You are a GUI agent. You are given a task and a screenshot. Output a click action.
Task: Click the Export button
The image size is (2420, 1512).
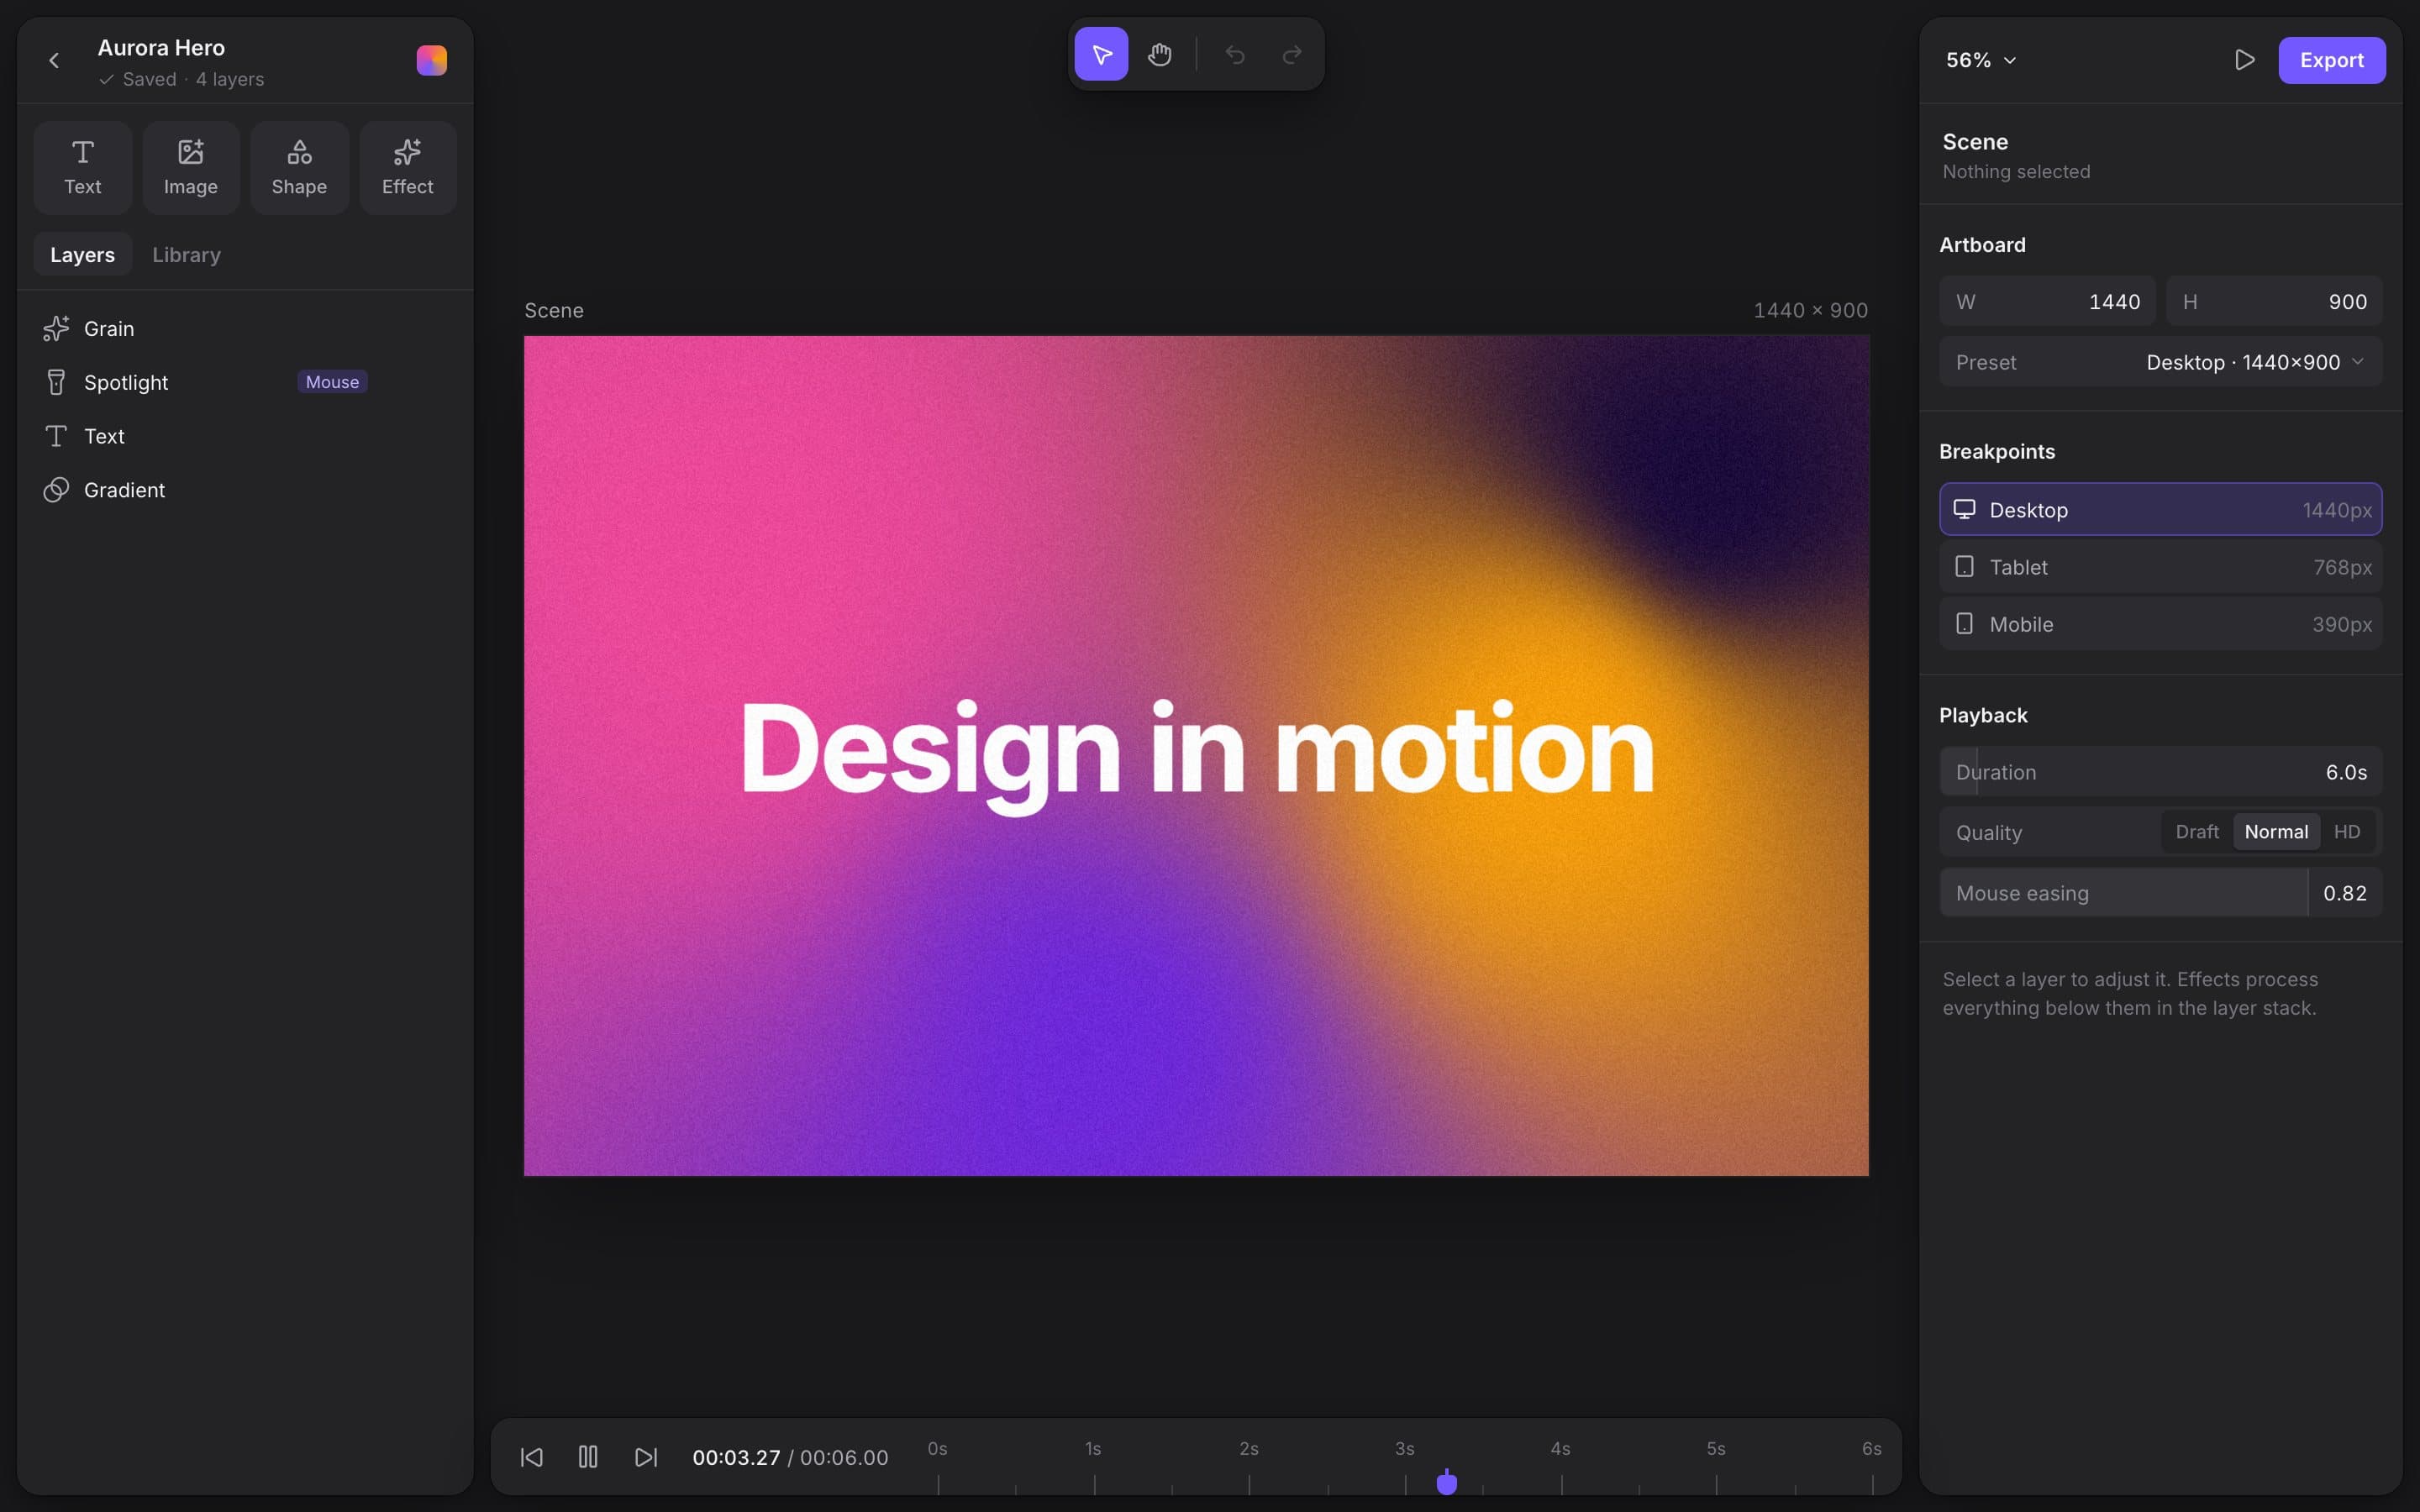[2332, 60]
